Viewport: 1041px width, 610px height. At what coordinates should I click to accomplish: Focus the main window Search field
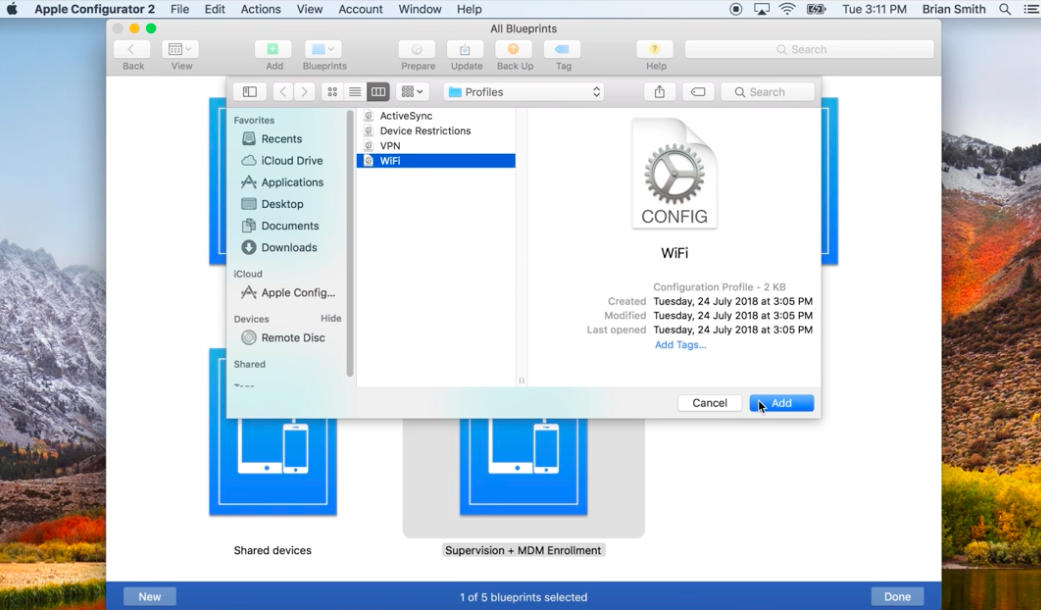(x=809, y=49)
